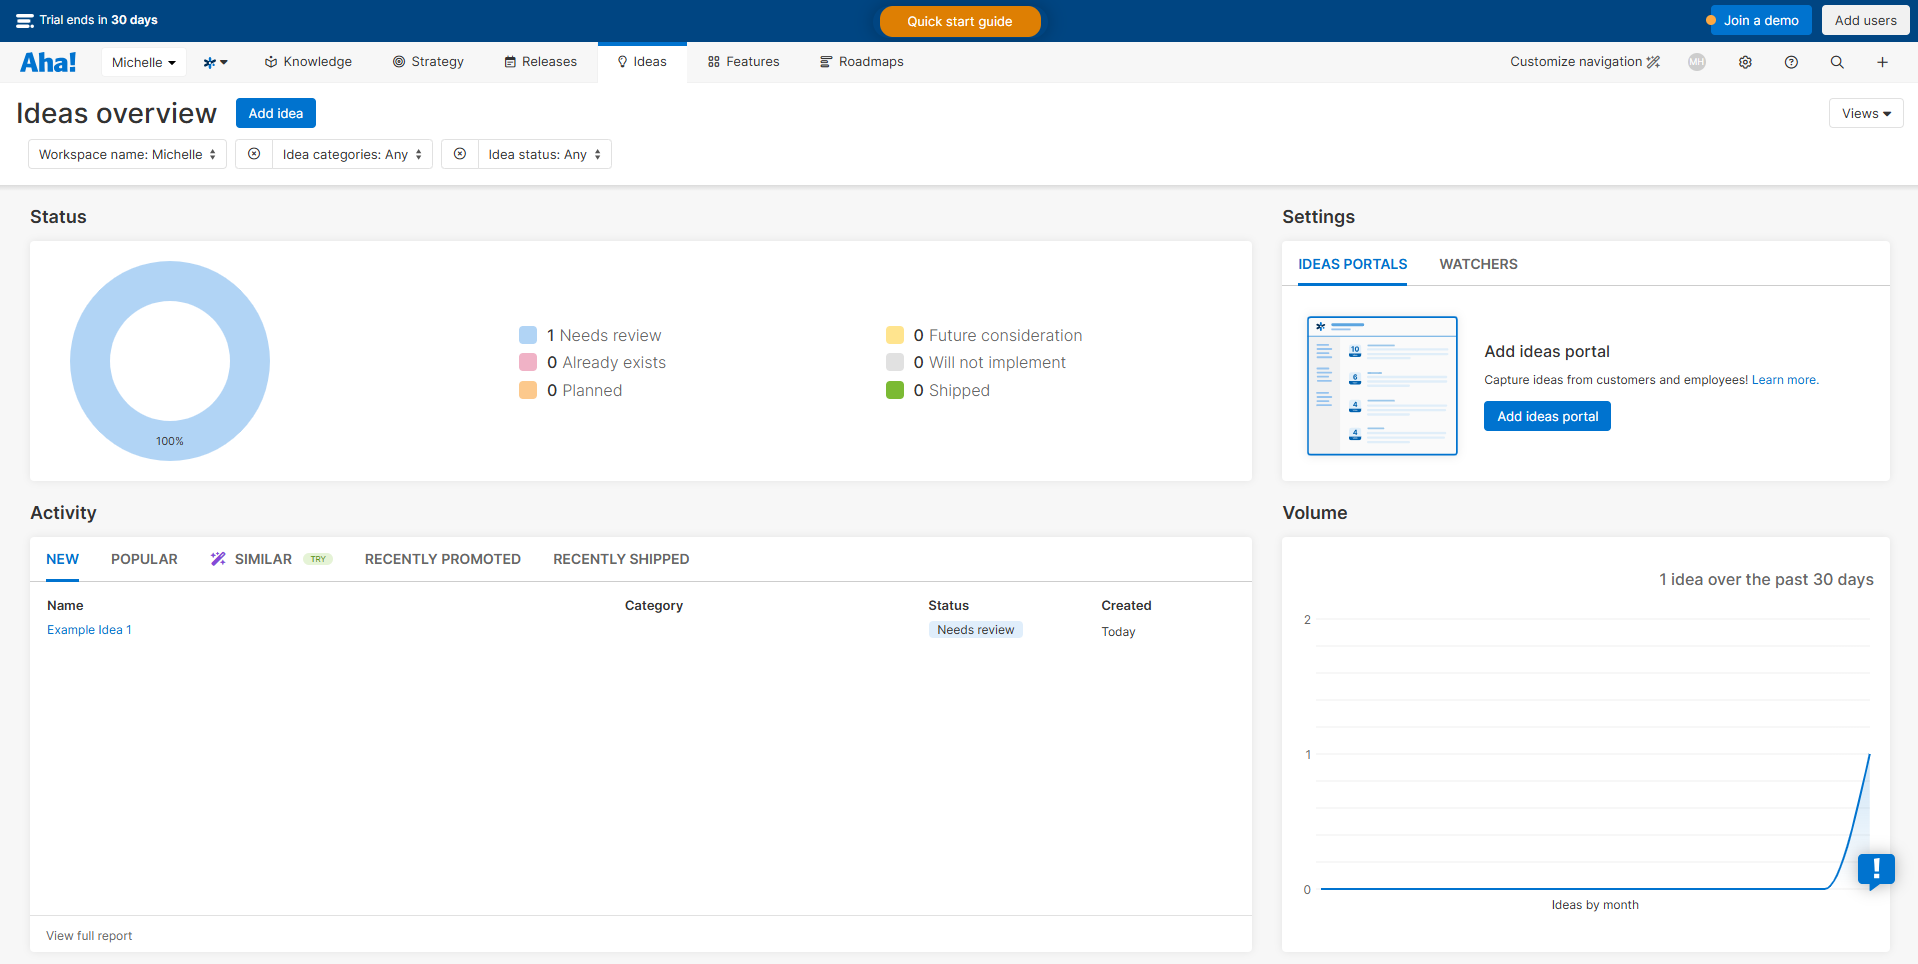Click the ideas portal preview thumbnail
This screenshot has width=1918, height=964.
(1381, 386)
